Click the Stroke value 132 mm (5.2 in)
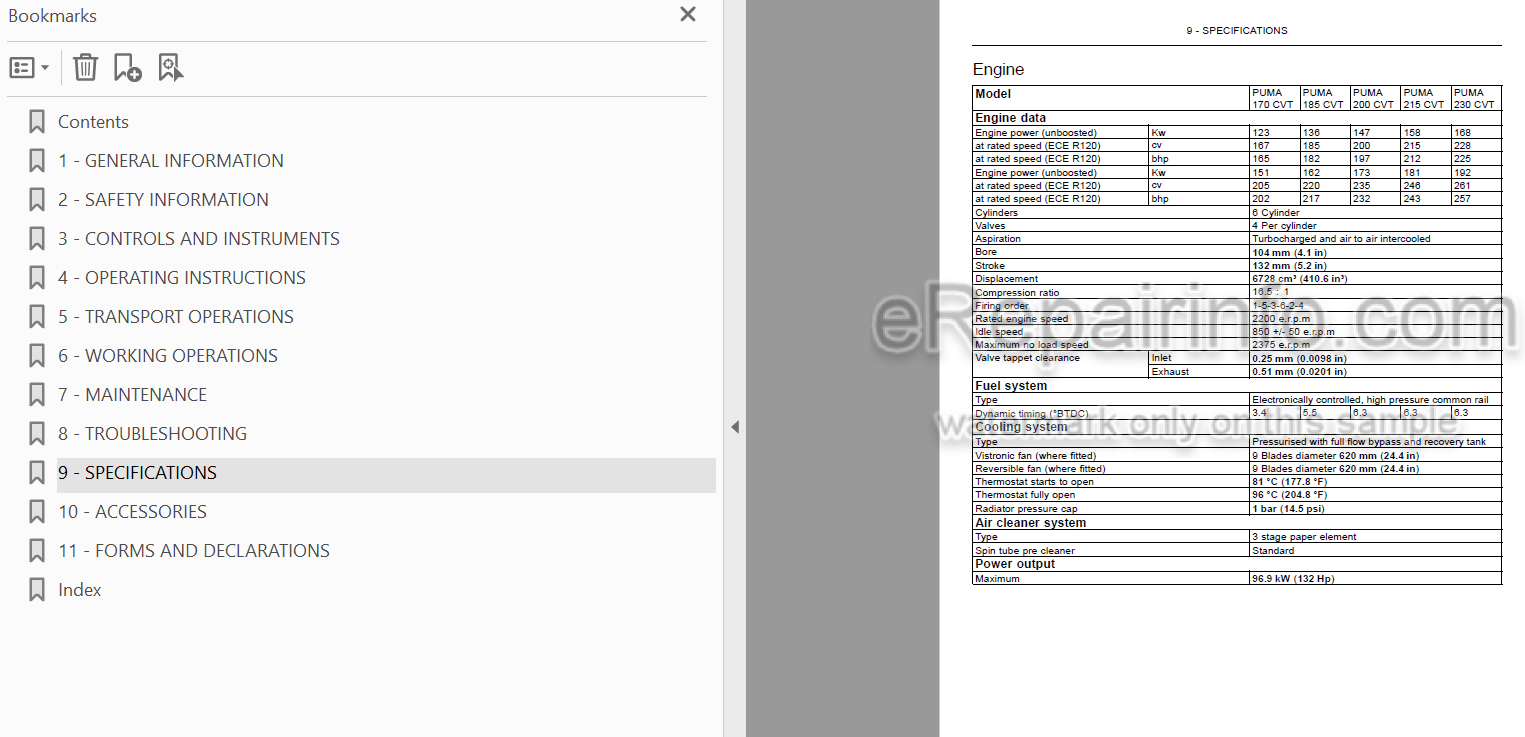Screen dimensions: 1525x737 (1289, 266)
